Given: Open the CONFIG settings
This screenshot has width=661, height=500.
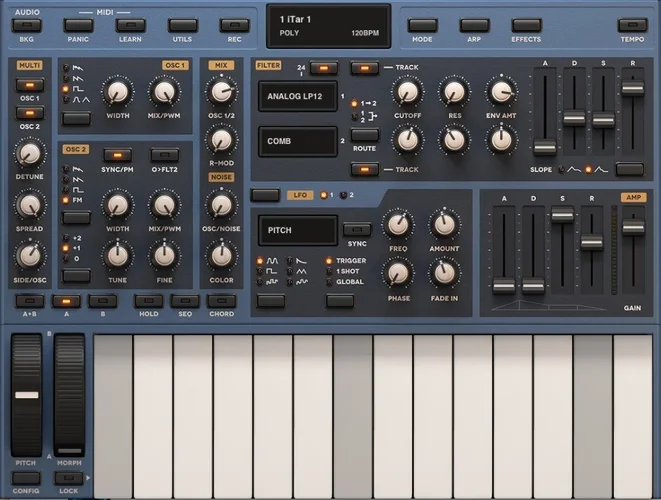Looking at the screenshot, I should (26, 478).
